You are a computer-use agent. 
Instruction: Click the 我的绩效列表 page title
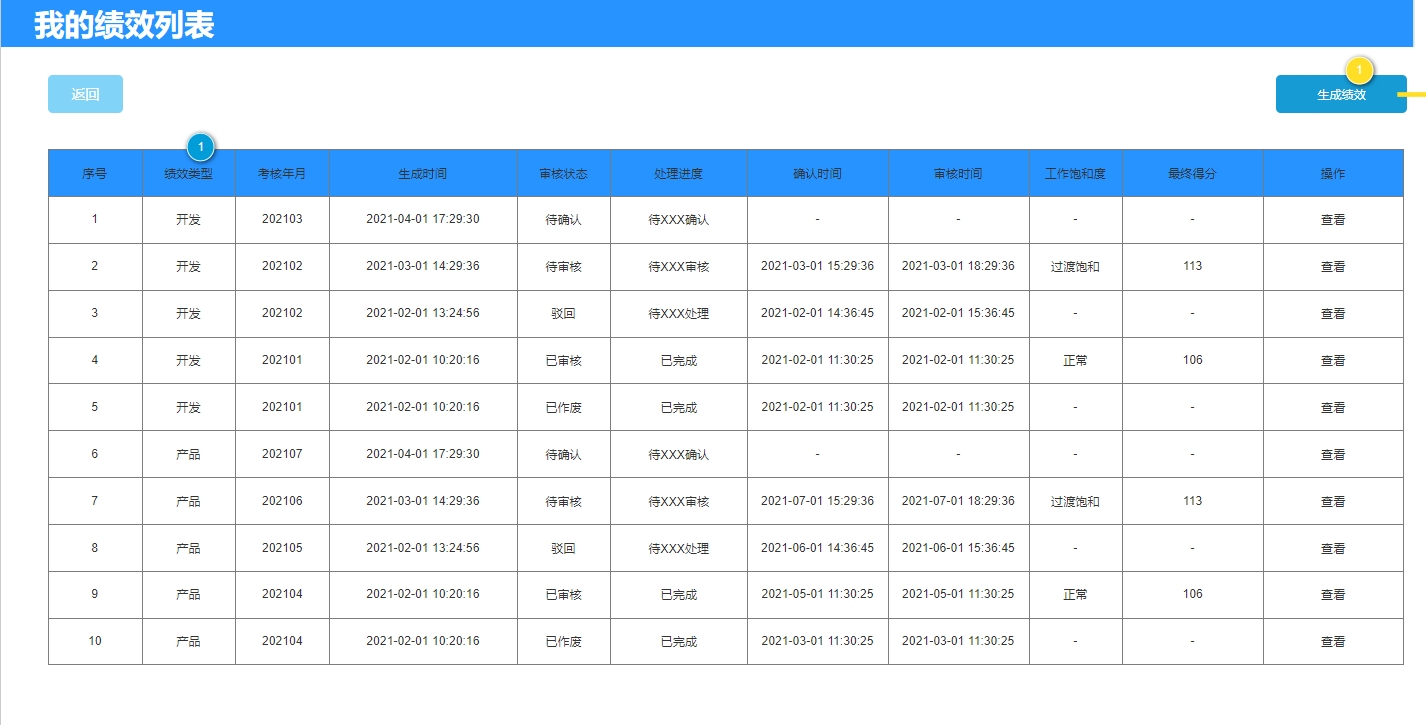tap(124, 26)
